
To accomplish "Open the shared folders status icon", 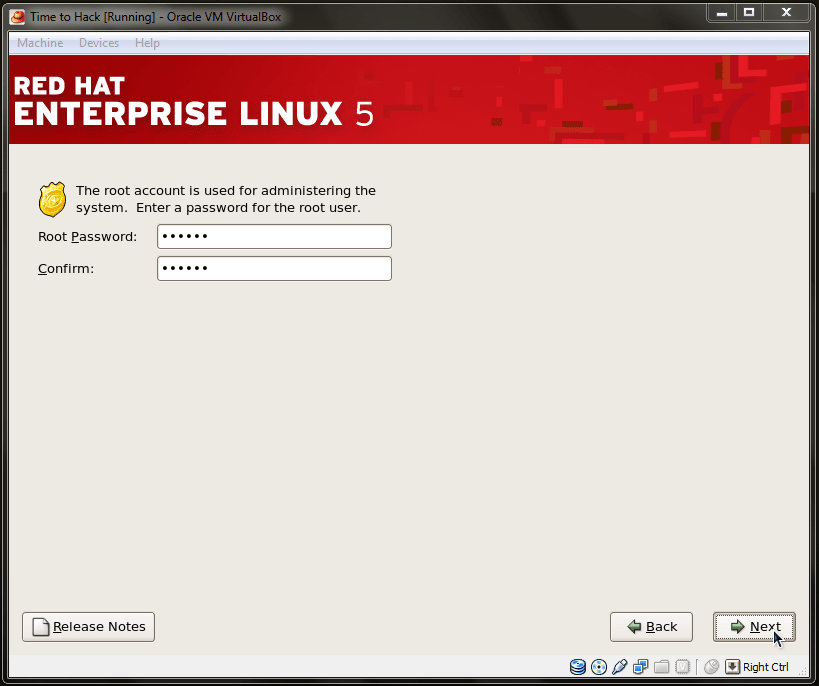I will point(661,667).
